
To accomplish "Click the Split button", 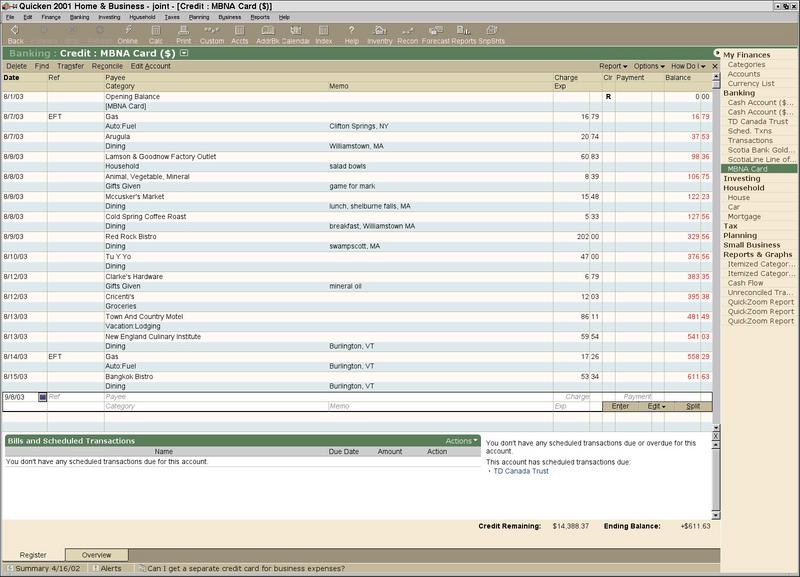I will [693, 407].
